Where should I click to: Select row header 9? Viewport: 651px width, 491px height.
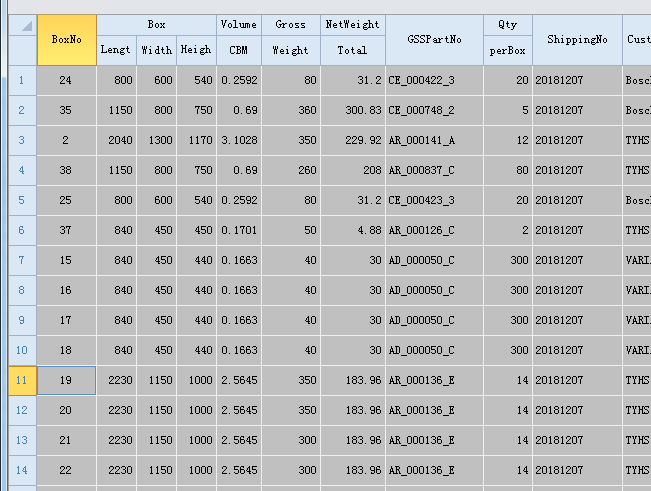22,320
